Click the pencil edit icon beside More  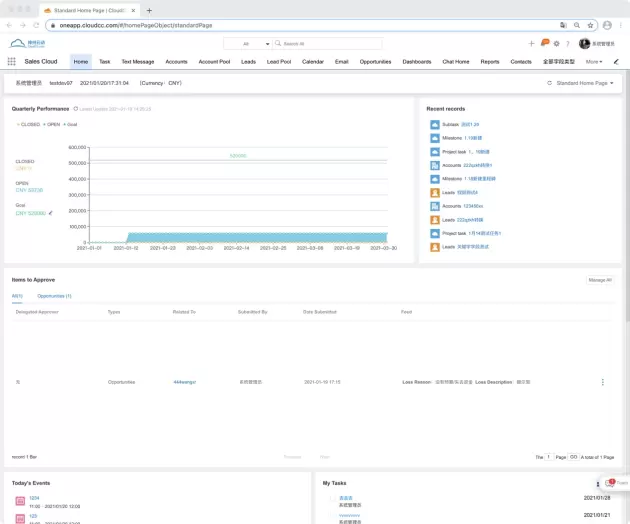[616, 61]
